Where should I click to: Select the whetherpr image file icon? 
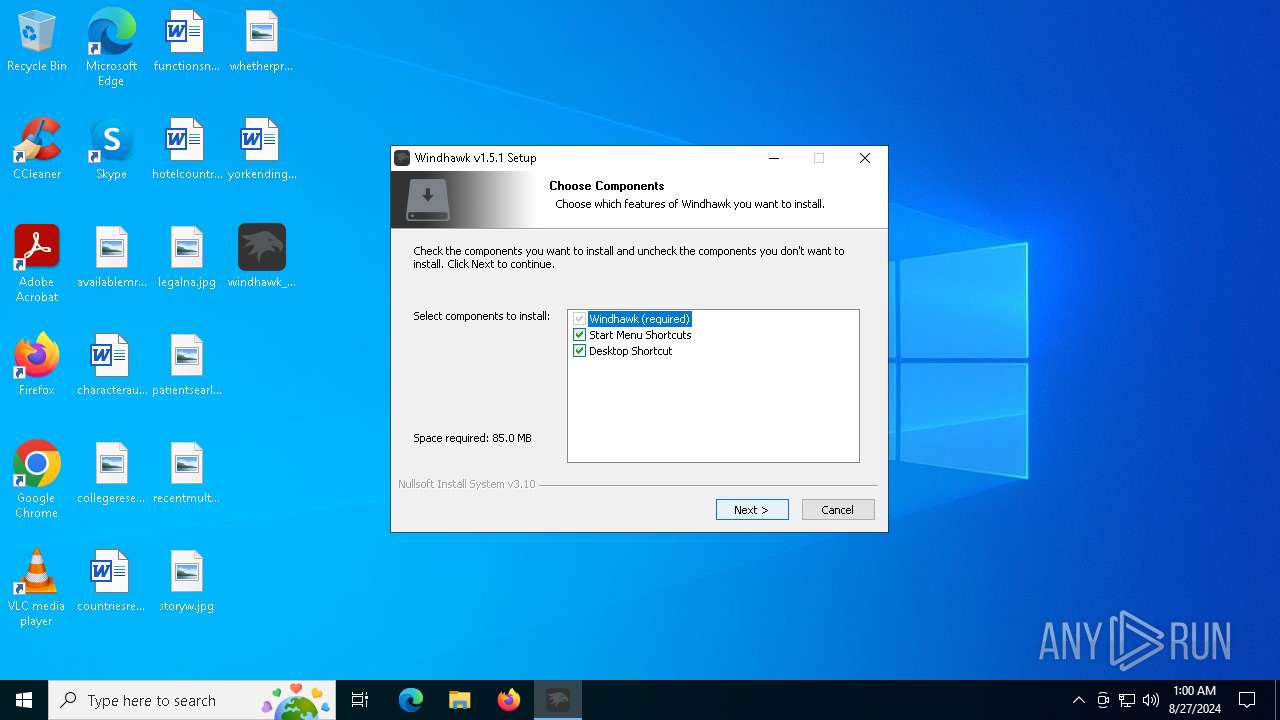[x=261, y=42]
